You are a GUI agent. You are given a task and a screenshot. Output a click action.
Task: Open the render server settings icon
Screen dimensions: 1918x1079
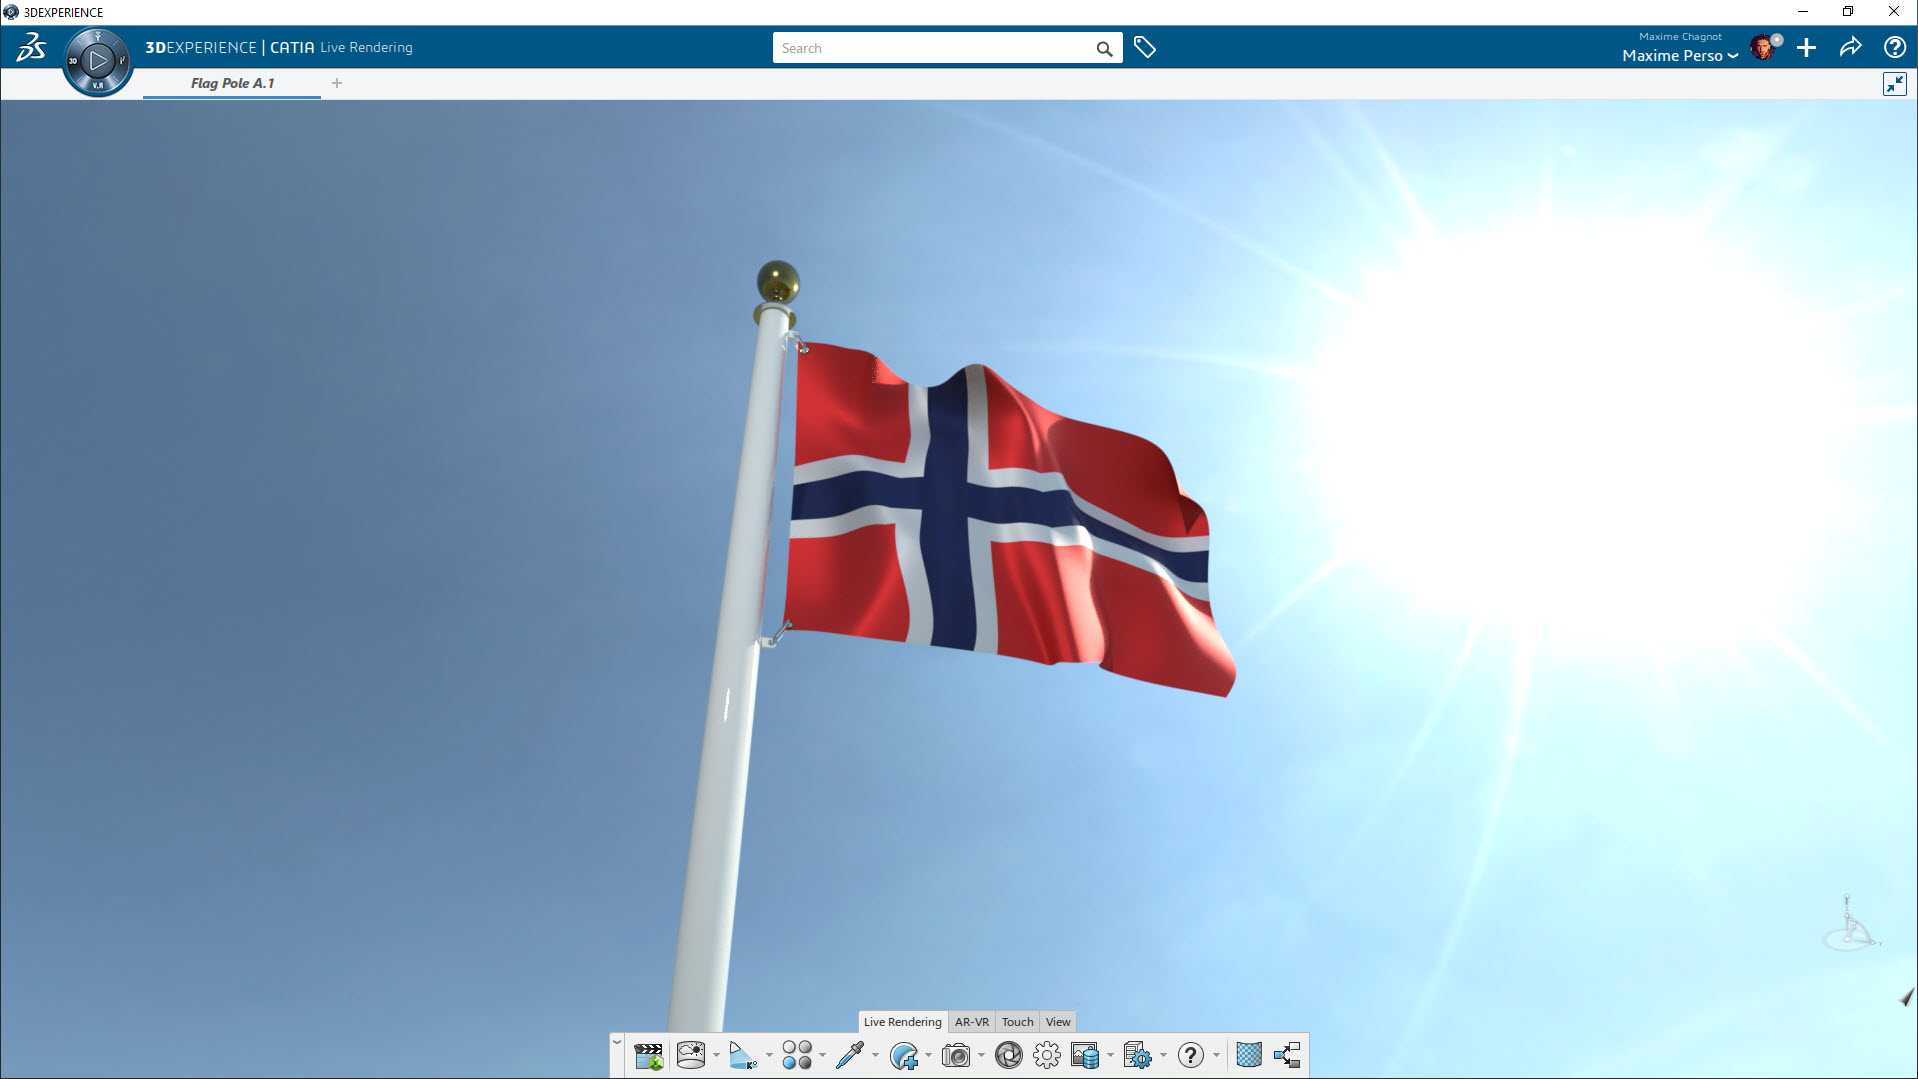pos(1138,1055)
